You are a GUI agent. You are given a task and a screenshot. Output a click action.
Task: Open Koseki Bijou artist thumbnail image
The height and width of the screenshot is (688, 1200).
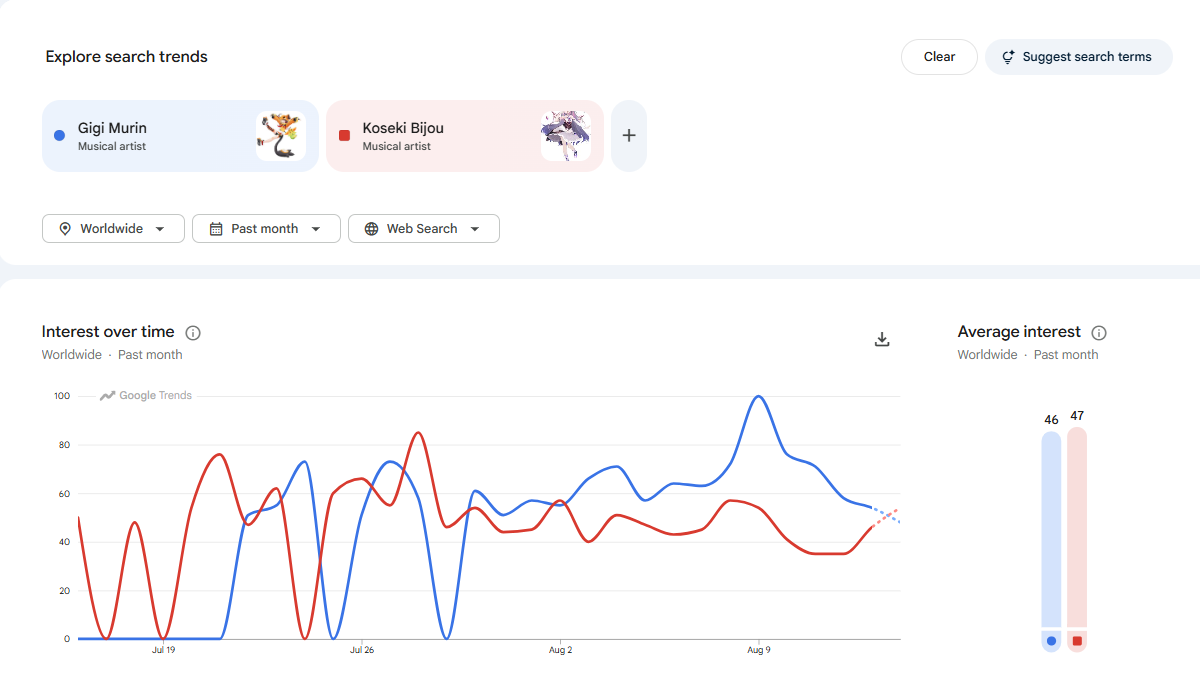pyautogui.click(x=566, y=136)
